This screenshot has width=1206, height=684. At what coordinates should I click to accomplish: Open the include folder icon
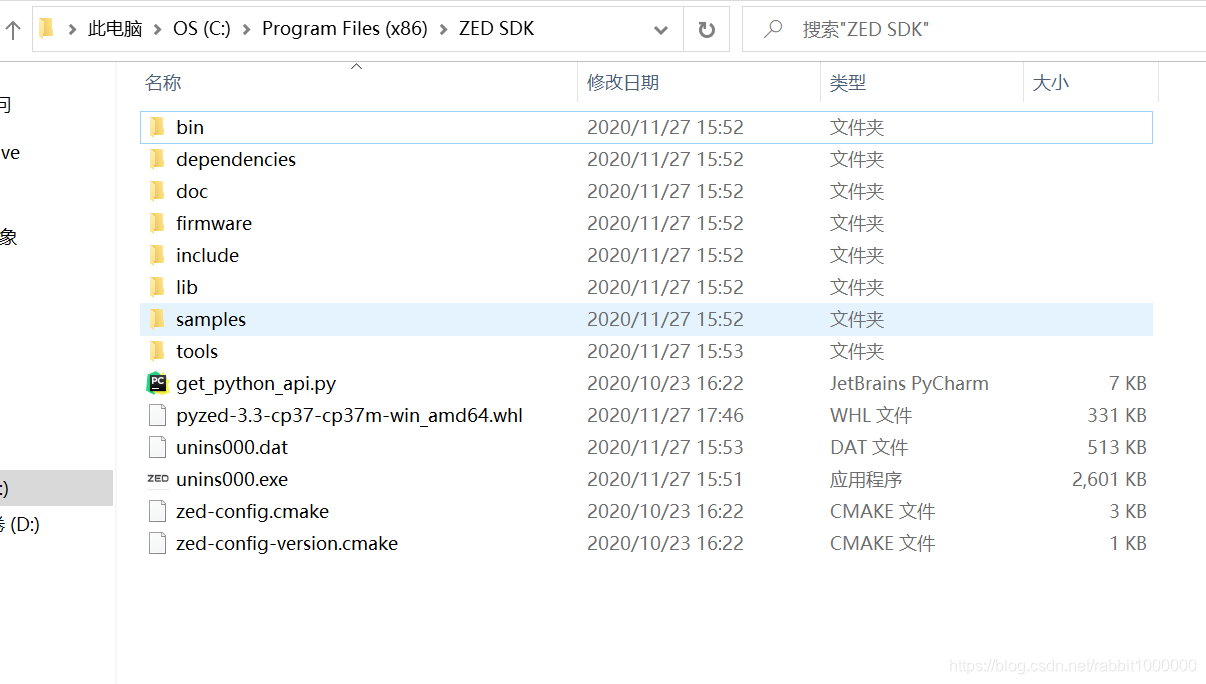coord(158,255)
